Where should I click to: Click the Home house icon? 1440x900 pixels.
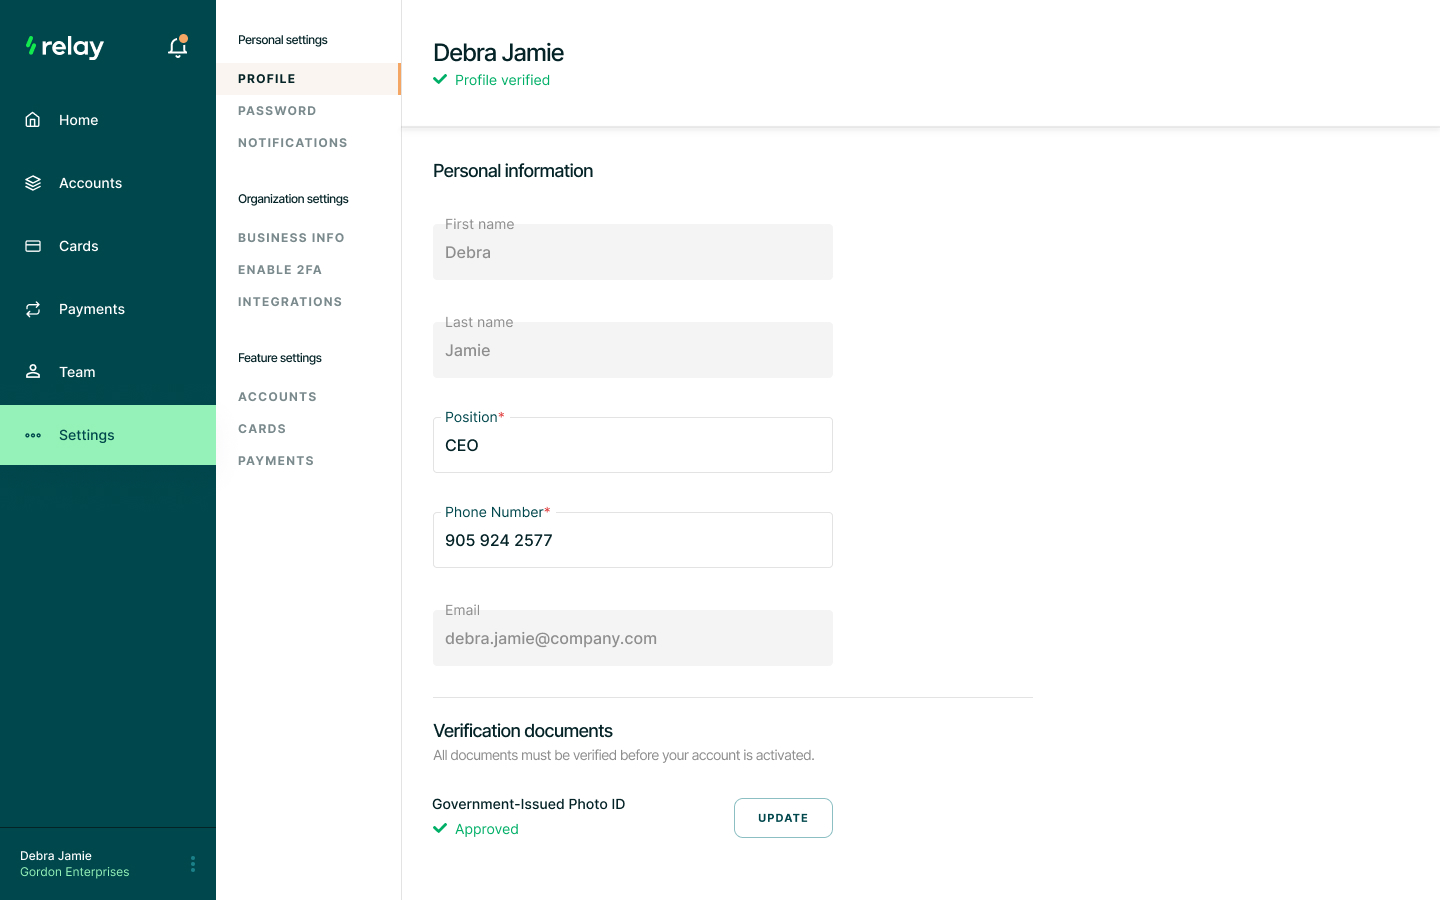(x=33, y=120)
